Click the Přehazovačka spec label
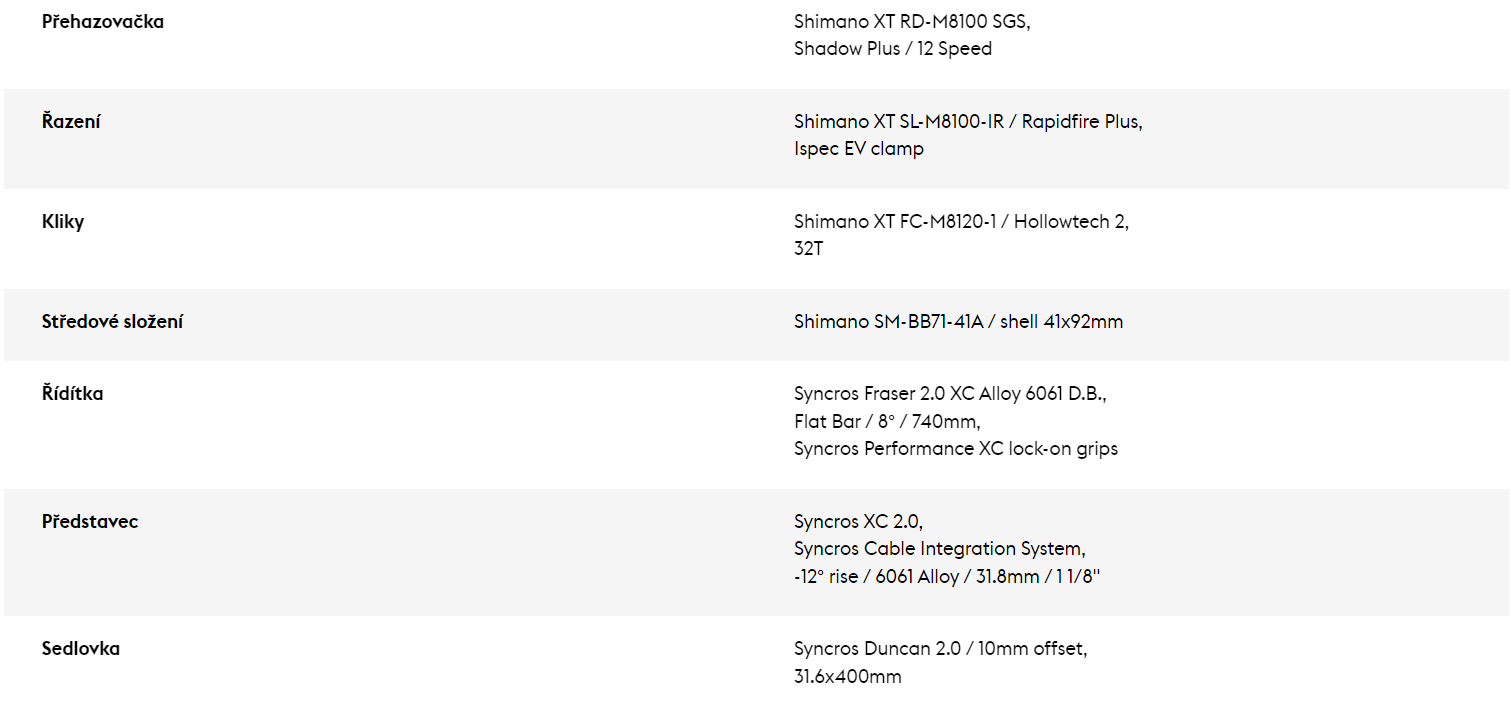Viewport: 1511px width, 716px height. [x=103, y=22]
